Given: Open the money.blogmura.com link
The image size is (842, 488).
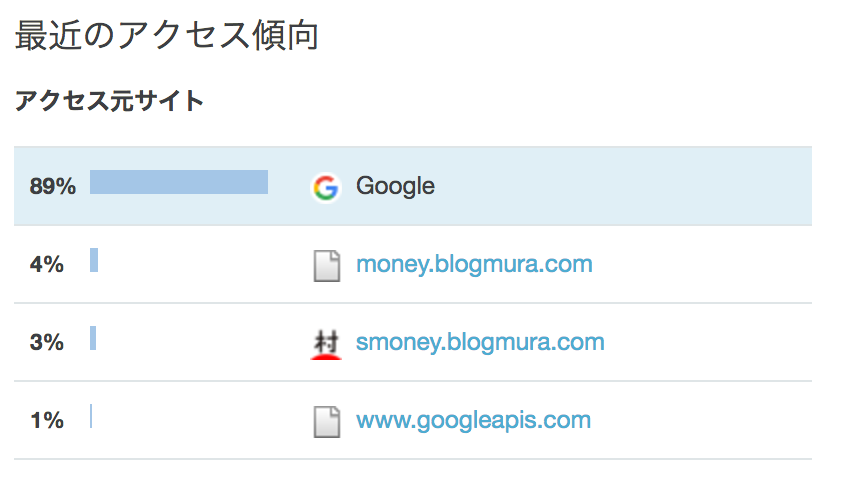Looking at the screenshot, I should point(474,264).
